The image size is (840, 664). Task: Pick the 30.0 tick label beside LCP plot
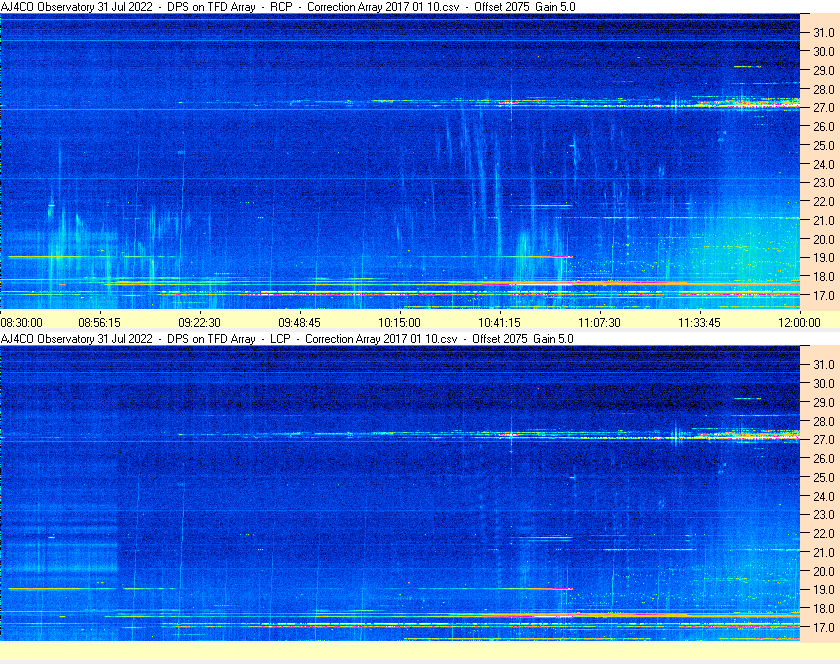pyautogui.click(x=824, y=383)
